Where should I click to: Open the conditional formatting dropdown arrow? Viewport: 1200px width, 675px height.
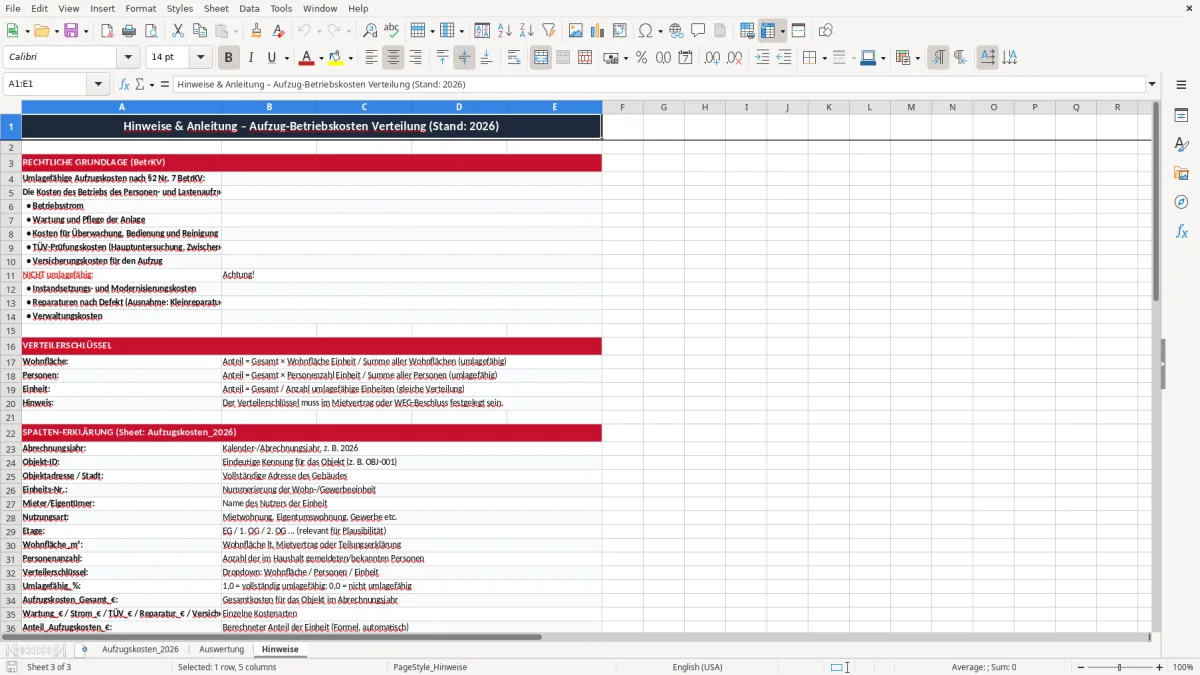pyautogui.click(x=917, y=58)
